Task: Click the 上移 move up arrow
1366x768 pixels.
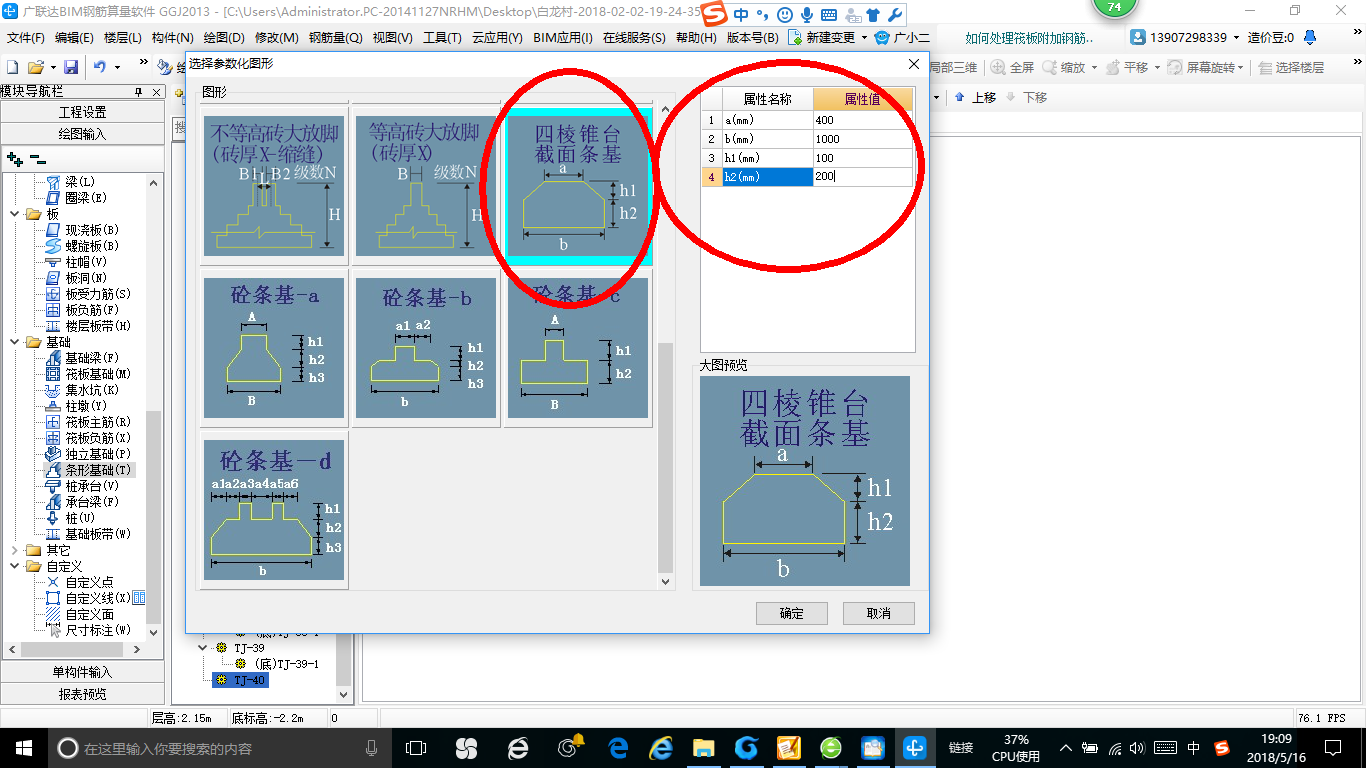Action: point(976,97)
